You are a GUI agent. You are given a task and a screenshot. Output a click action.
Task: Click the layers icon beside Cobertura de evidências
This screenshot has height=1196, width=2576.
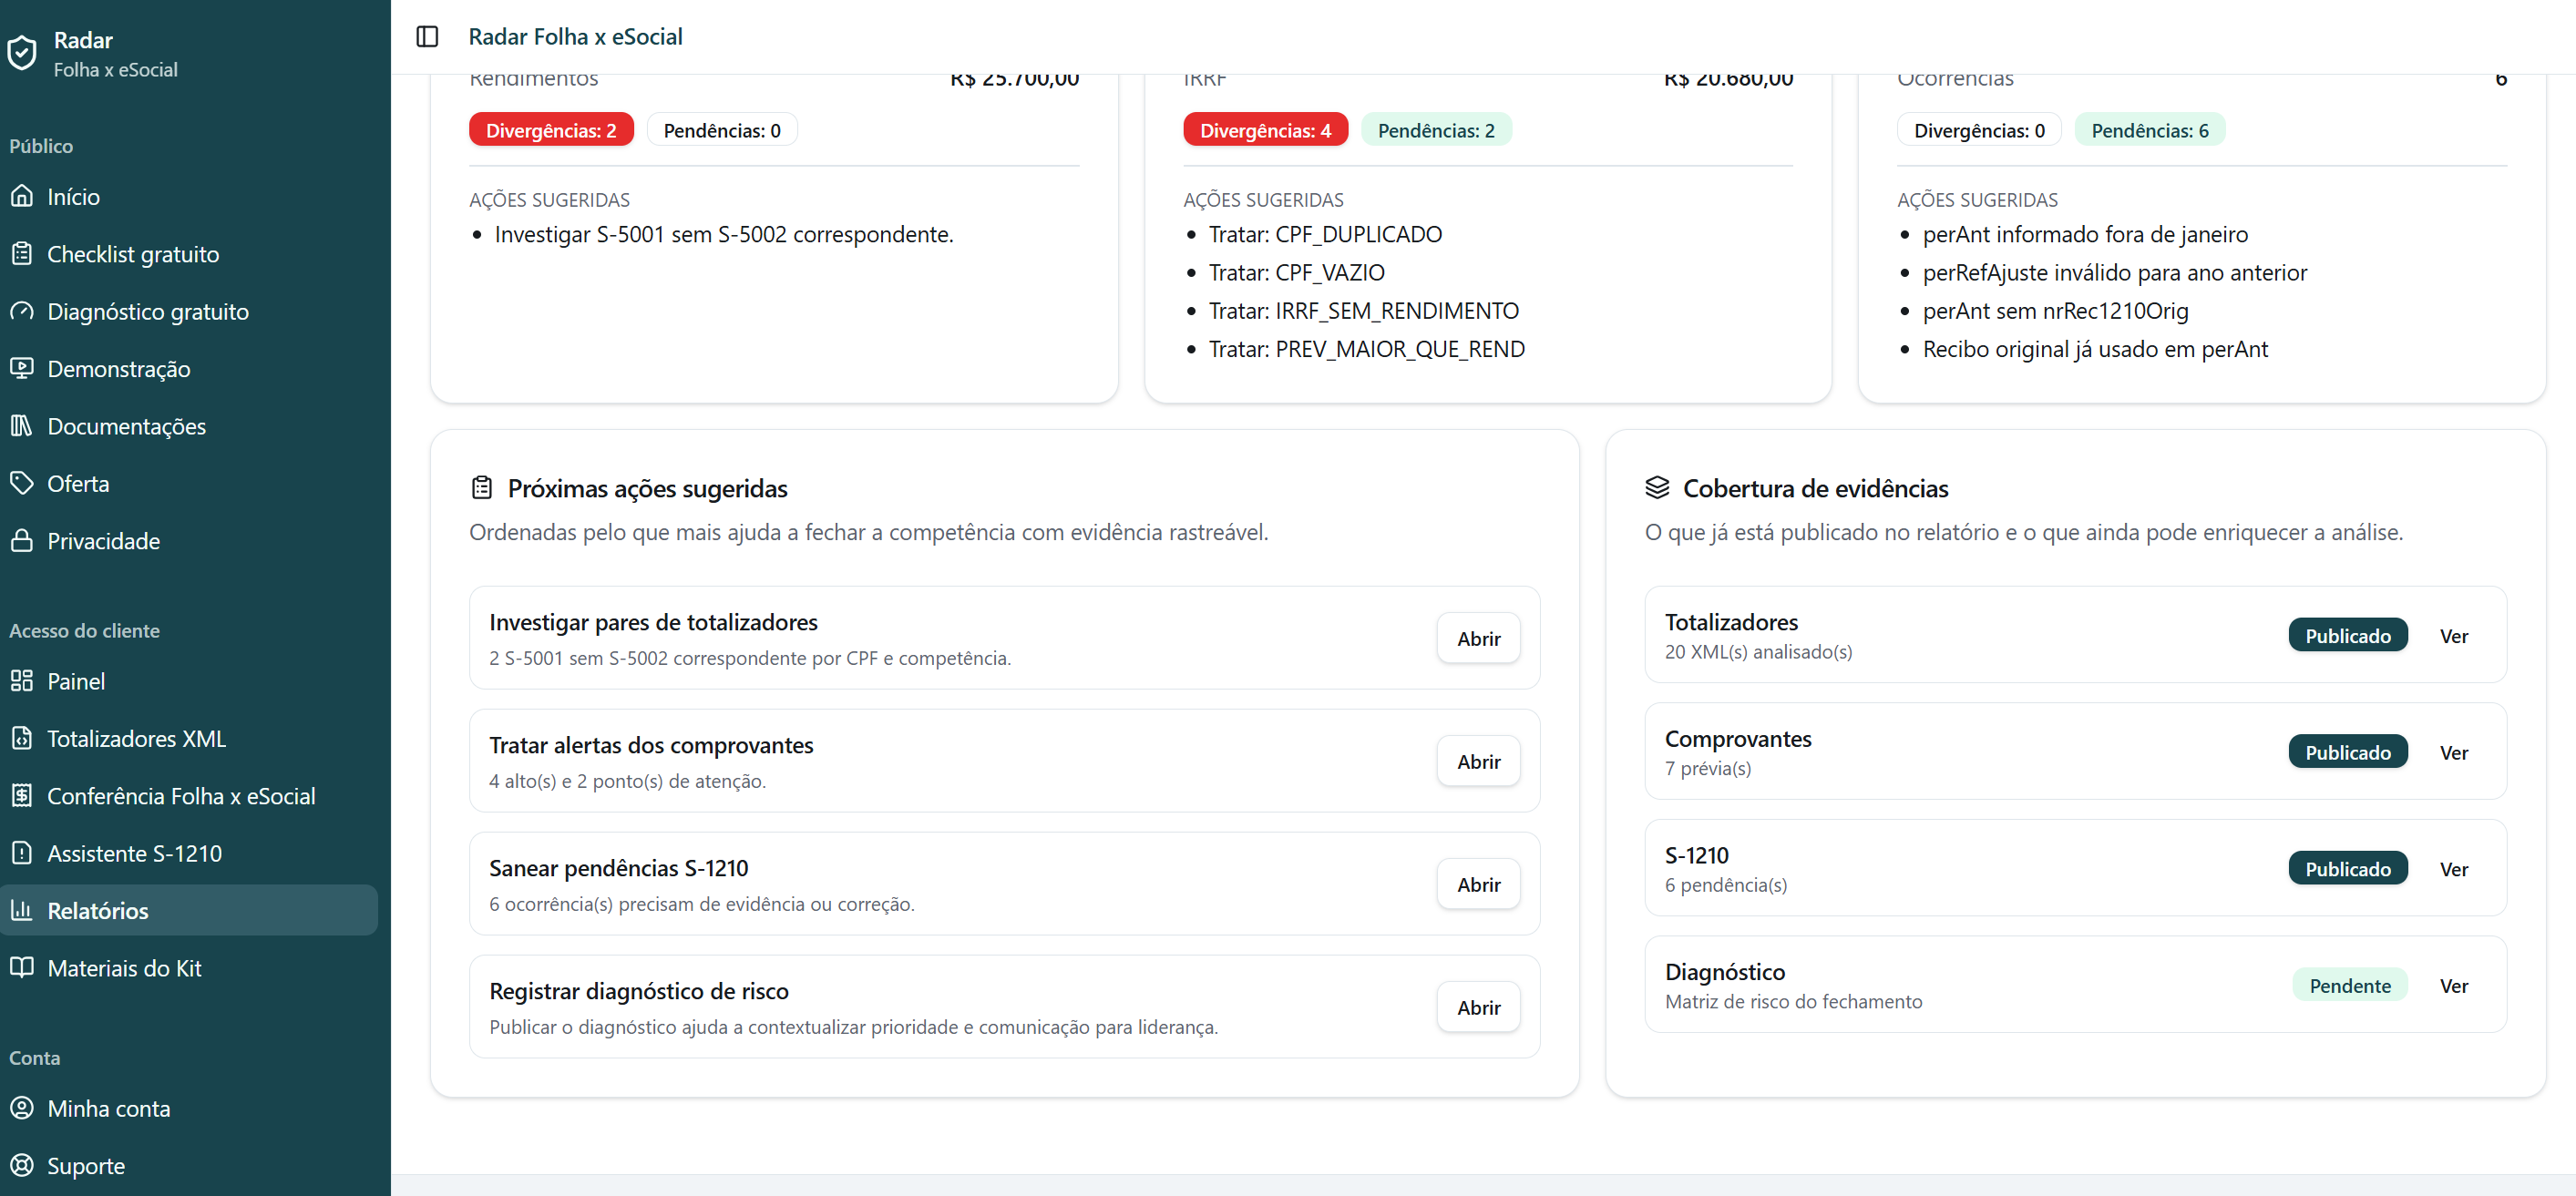[1657, 488]
